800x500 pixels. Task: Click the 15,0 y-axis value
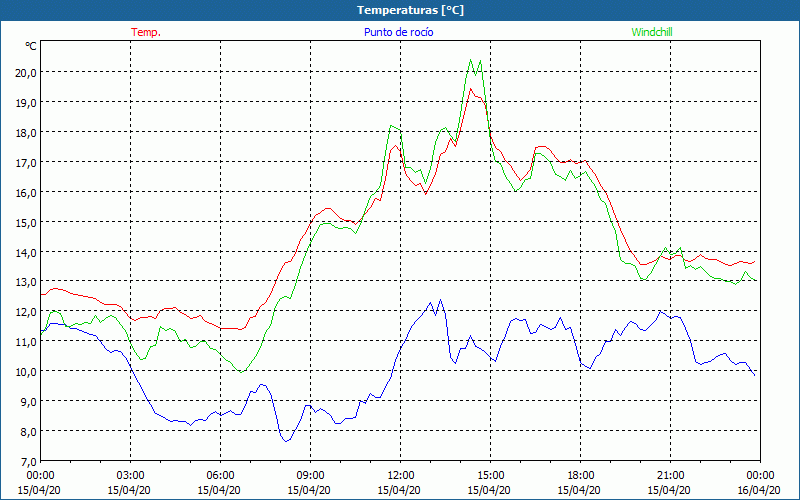coord(27,222)
